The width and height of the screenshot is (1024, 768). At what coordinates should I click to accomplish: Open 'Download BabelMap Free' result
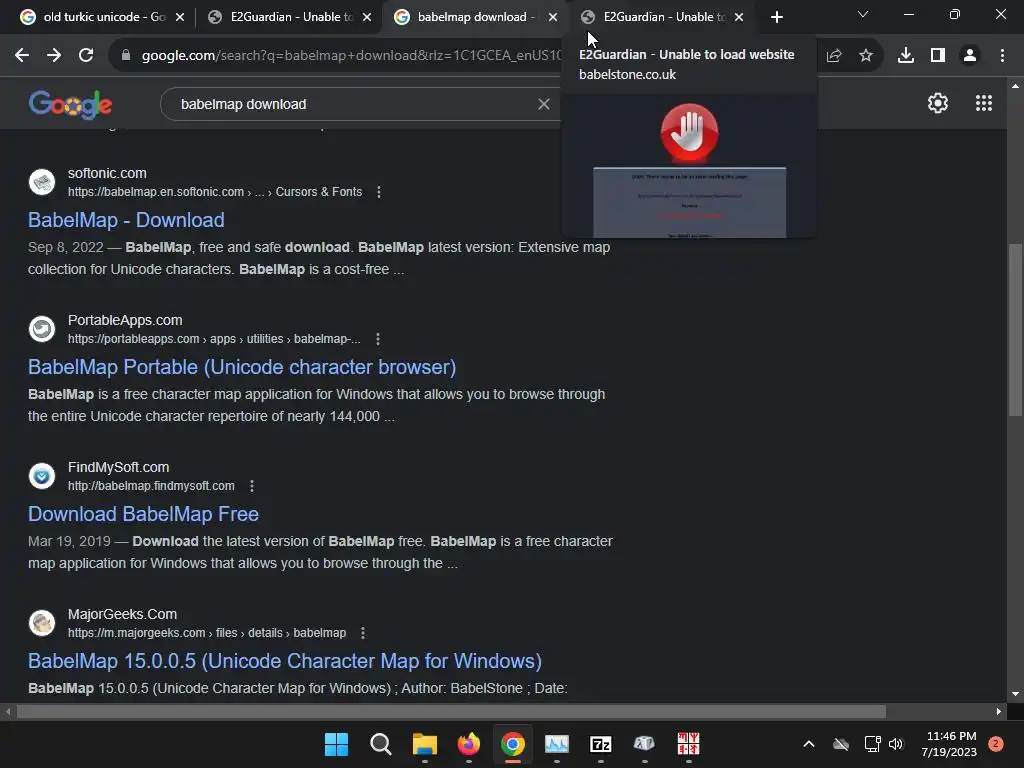click(143, 514)
